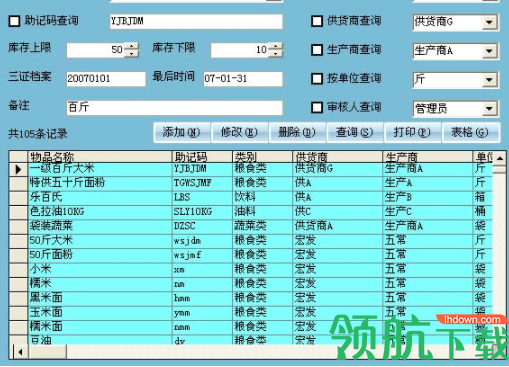The image size is (509, 367).
Task: Click the 助记码 input field containing YJBJDM
Action: pos(196,22)
